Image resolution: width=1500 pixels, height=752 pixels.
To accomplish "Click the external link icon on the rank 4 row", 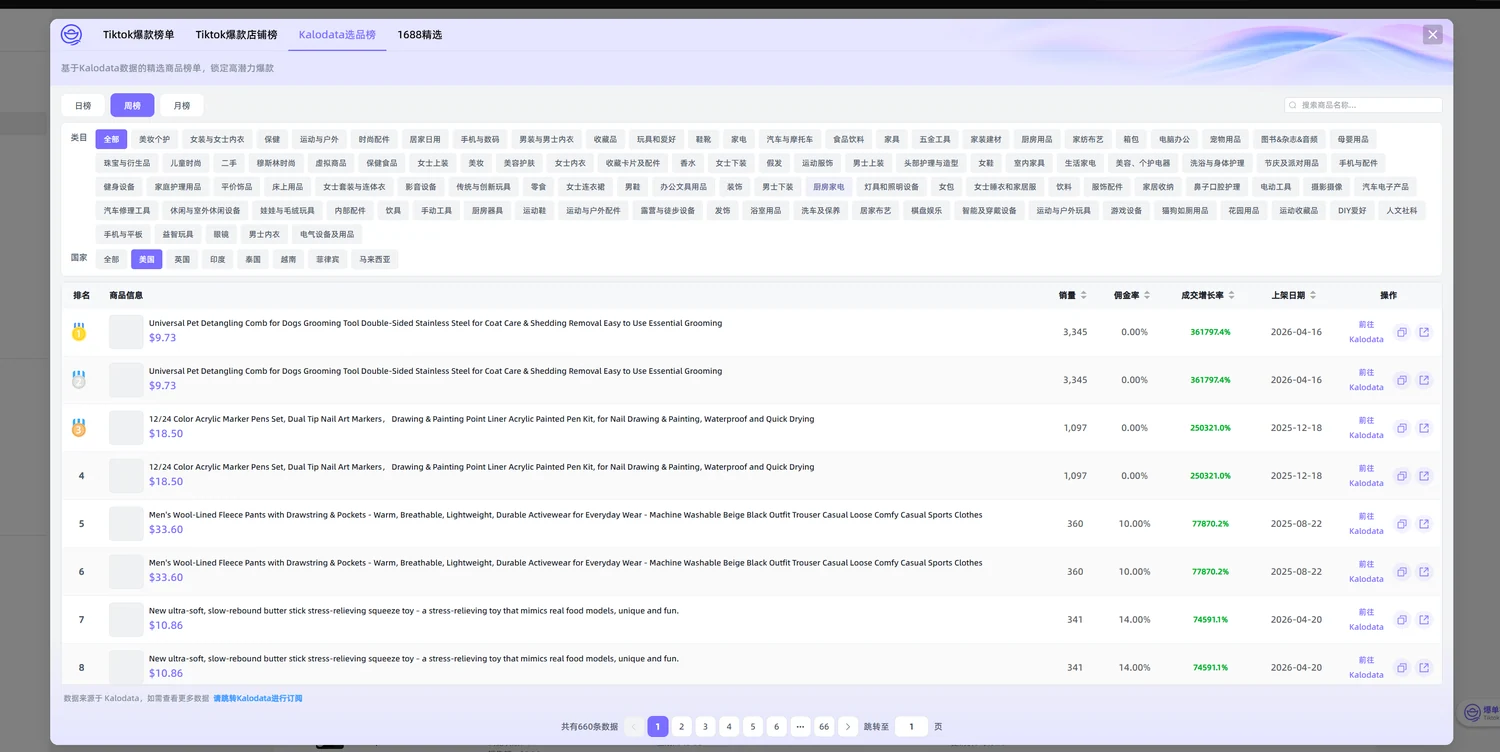I will point(1424,476).
